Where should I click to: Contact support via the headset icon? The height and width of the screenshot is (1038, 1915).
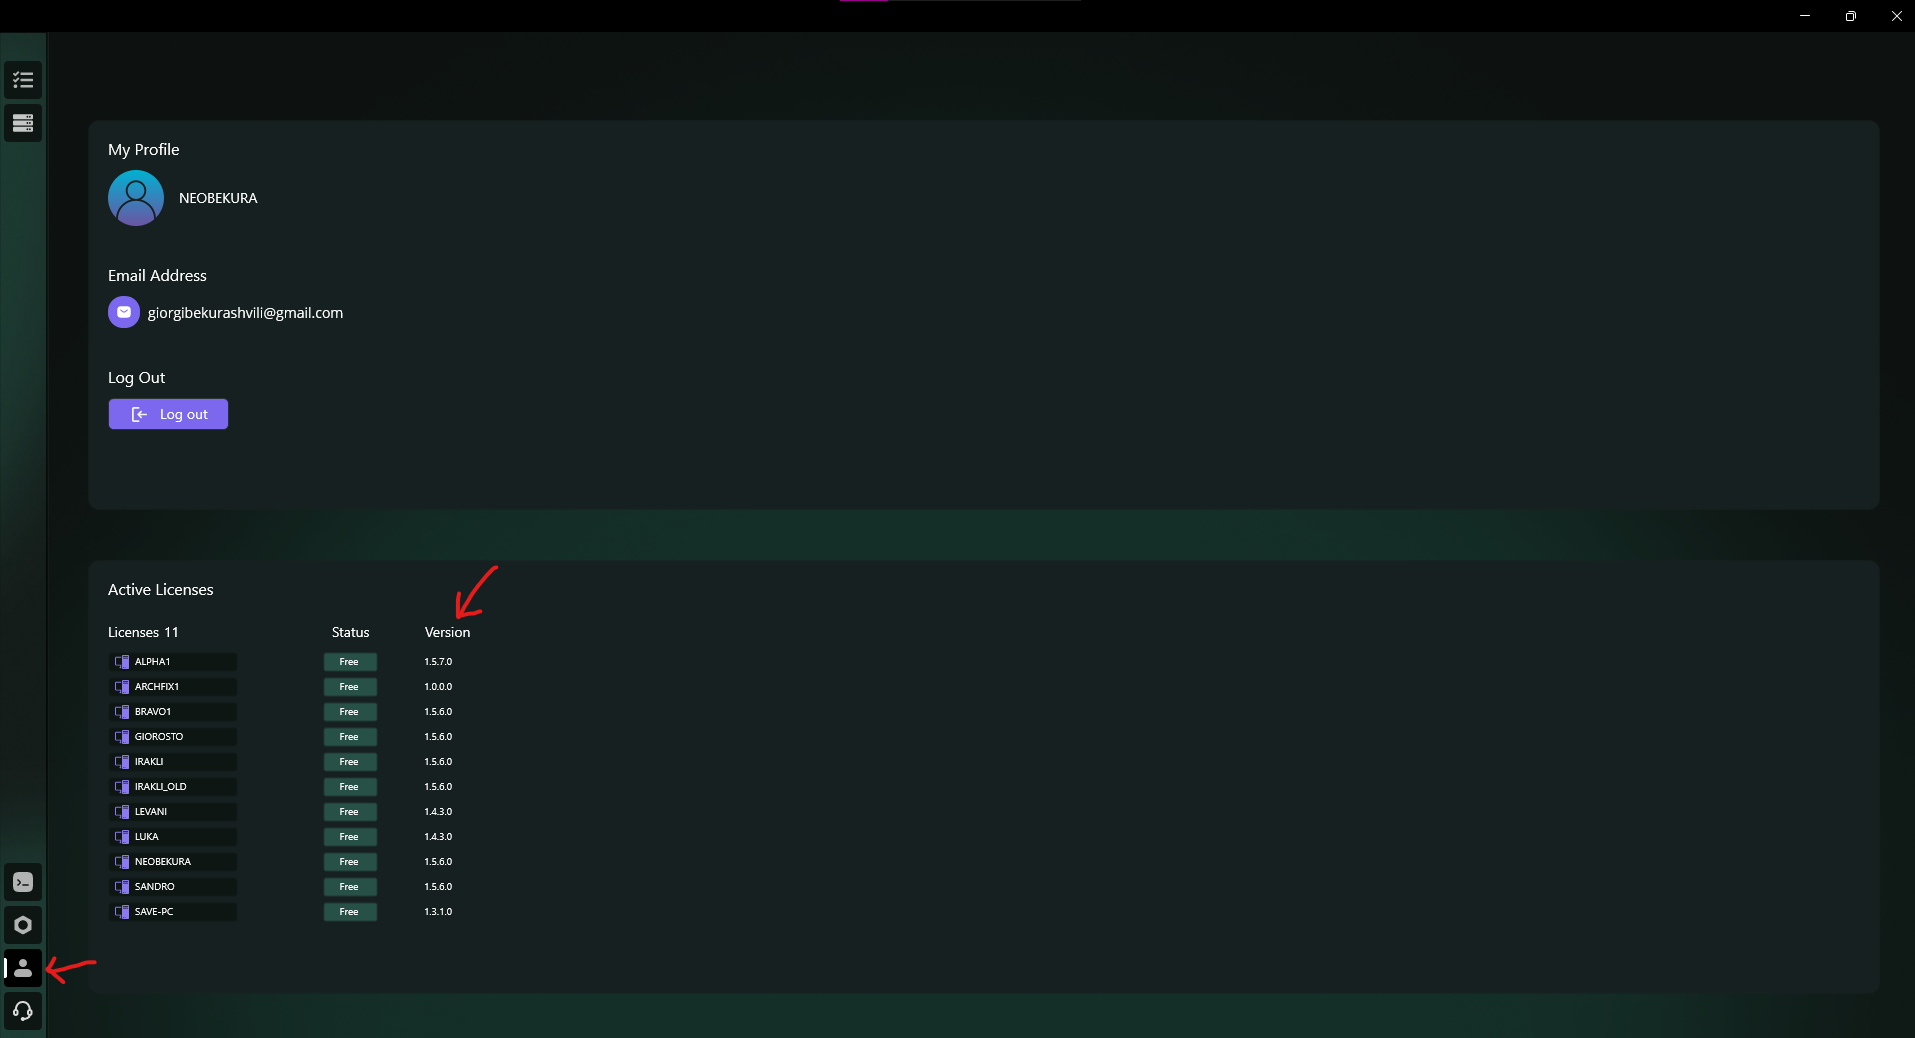22,1011
